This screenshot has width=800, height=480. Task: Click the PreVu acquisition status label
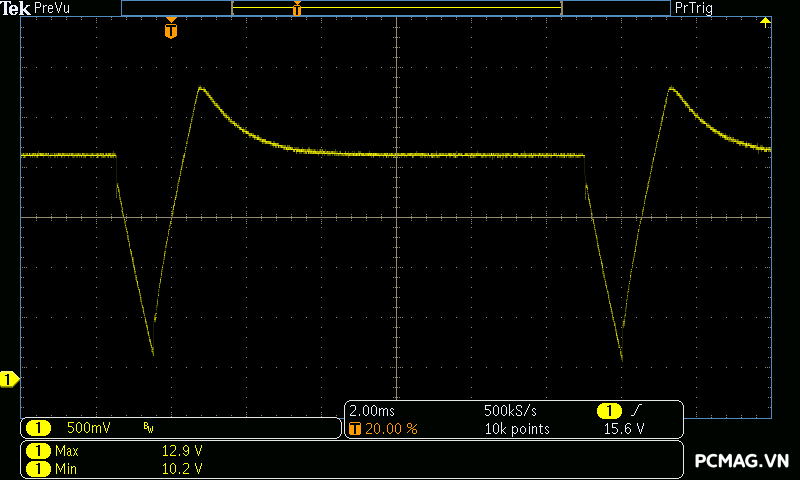[54, 8]
